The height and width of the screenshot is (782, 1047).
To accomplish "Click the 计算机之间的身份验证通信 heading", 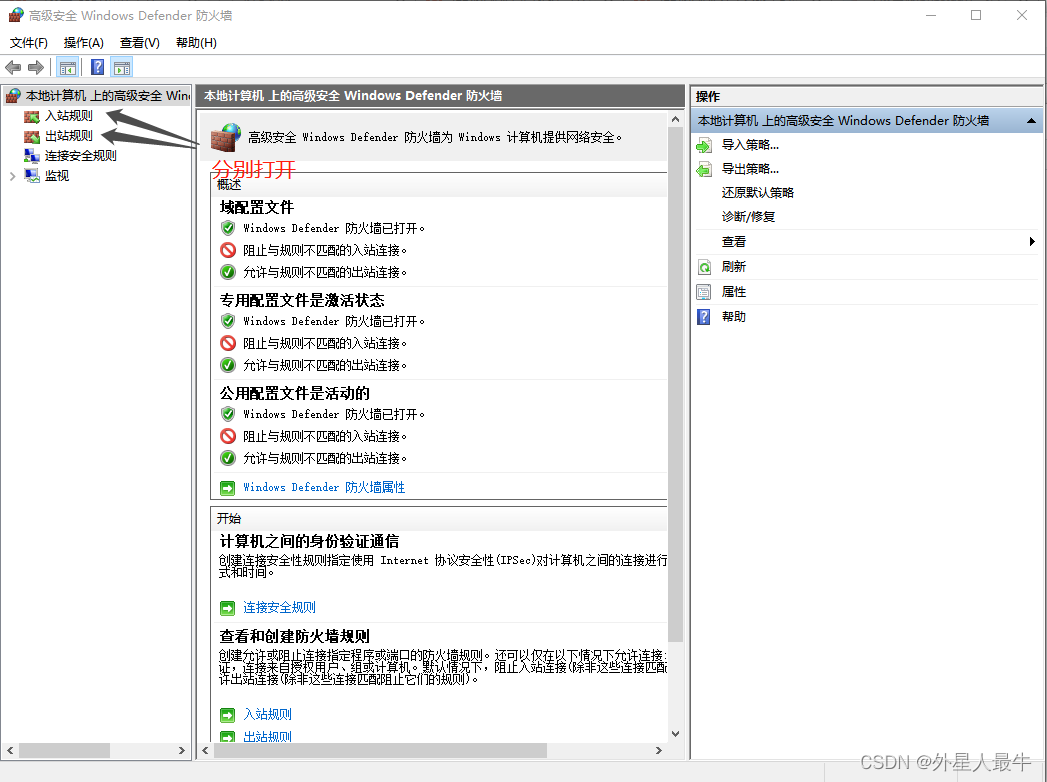I will [x=309, y=542].
